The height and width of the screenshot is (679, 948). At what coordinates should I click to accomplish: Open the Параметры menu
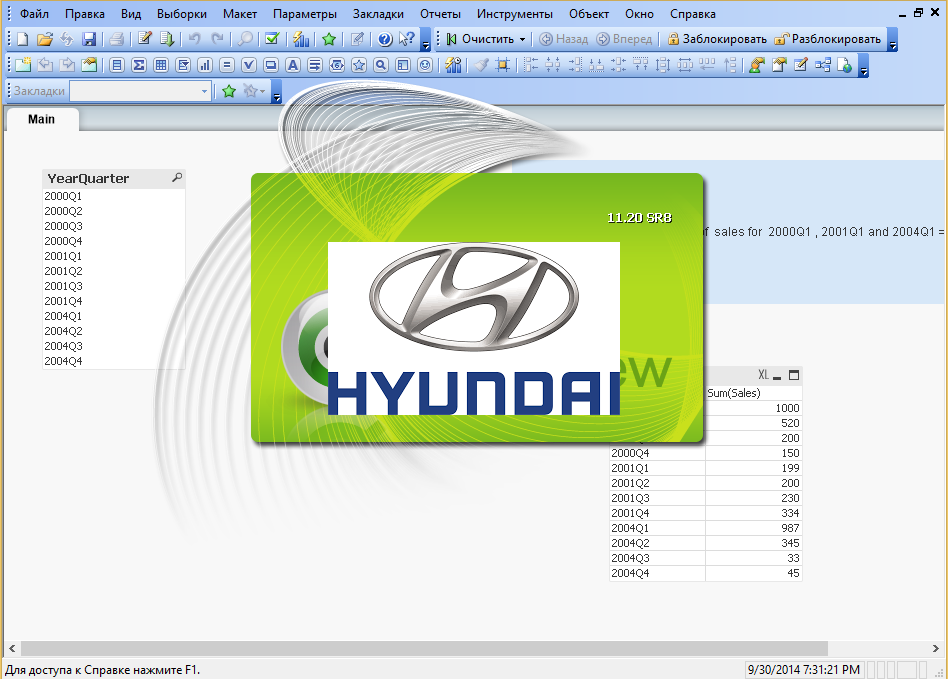click(x=305, y=13)
